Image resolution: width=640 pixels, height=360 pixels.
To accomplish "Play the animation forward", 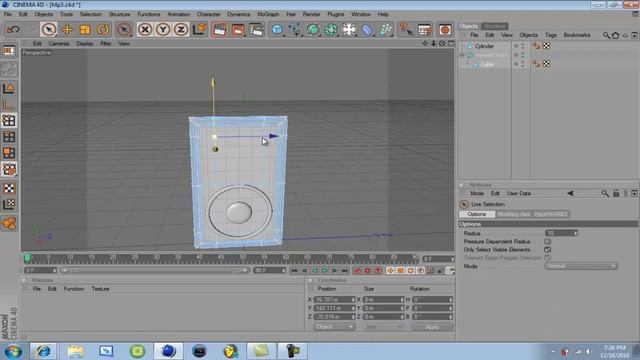I will (325, 271).
